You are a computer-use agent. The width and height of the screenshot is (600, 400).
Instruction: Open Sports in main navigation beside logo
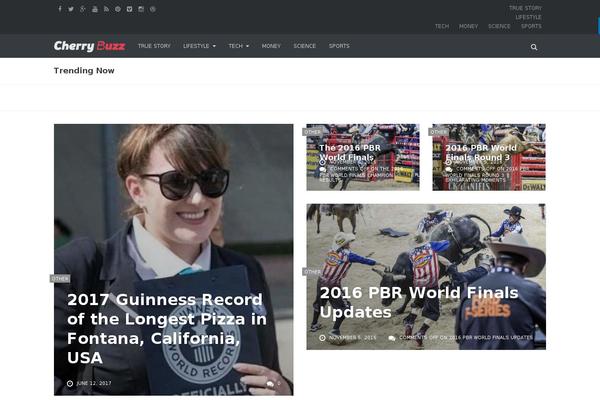tap(339, 46)
